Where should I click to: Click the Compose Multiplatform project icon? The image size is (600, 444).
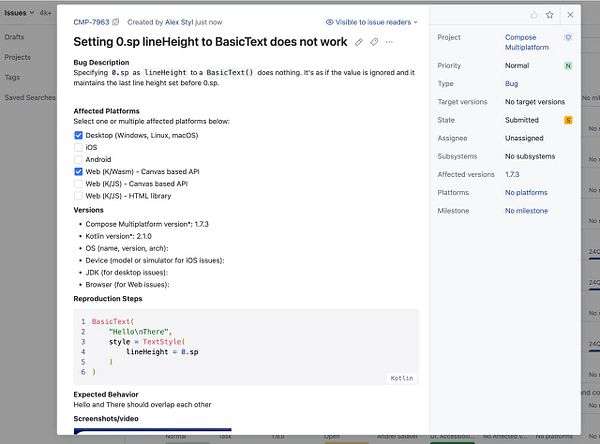click(568, 37)
